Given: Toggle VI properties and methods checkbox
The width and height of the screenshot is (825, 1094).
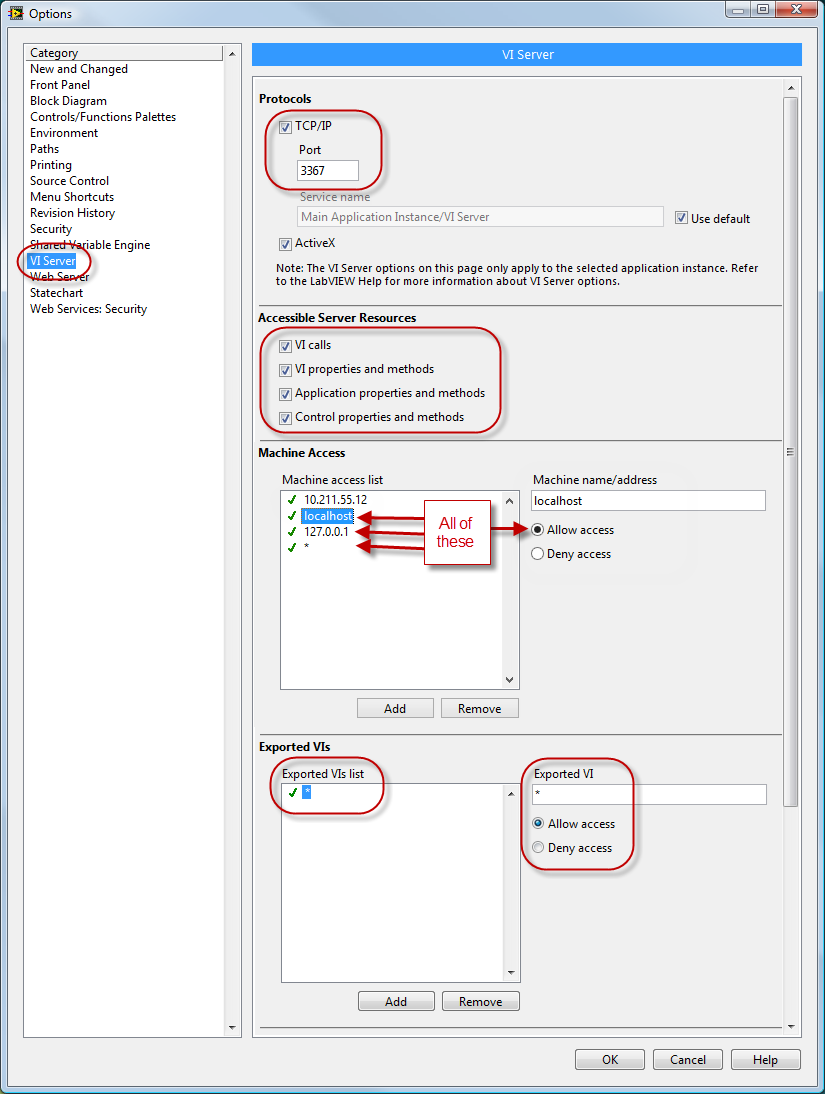Looking at the screenshot, I should pyautogui.click(x=285, y=370).
